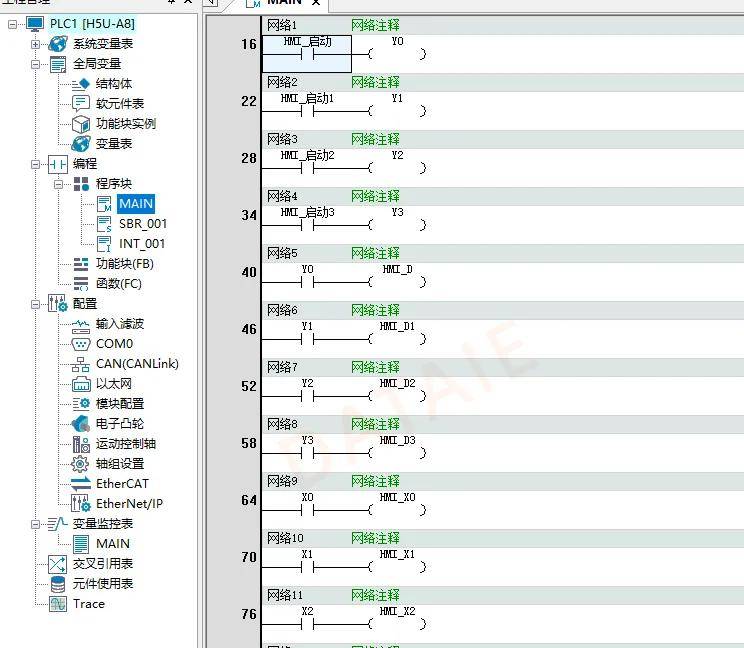Click the 功能块实例 cube icon
Screen dimensions: 744x648
(x=81, y=124)
